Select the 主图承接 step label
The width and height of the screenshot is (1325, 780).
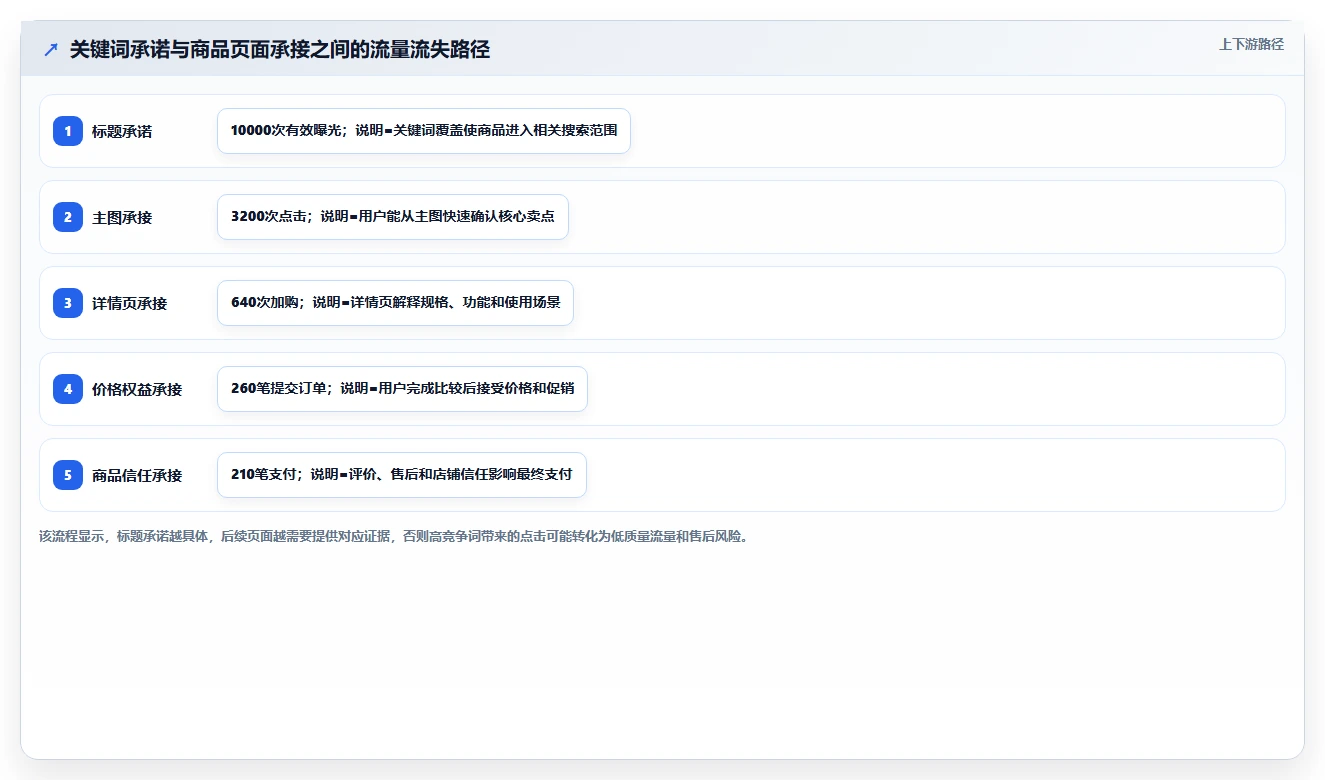click(122, 217)
